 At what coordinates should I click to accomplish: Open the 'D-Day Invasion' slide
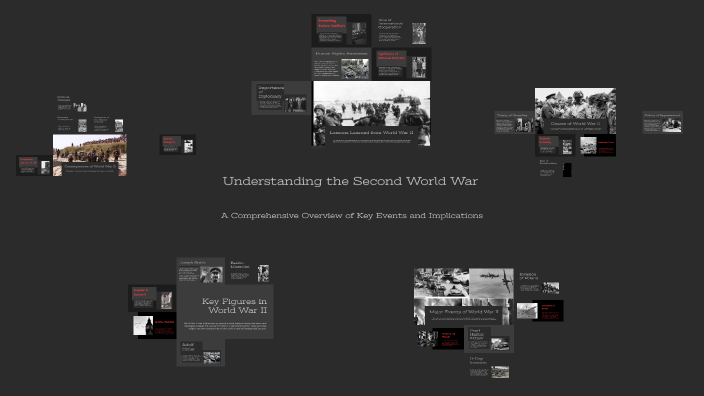489,366
